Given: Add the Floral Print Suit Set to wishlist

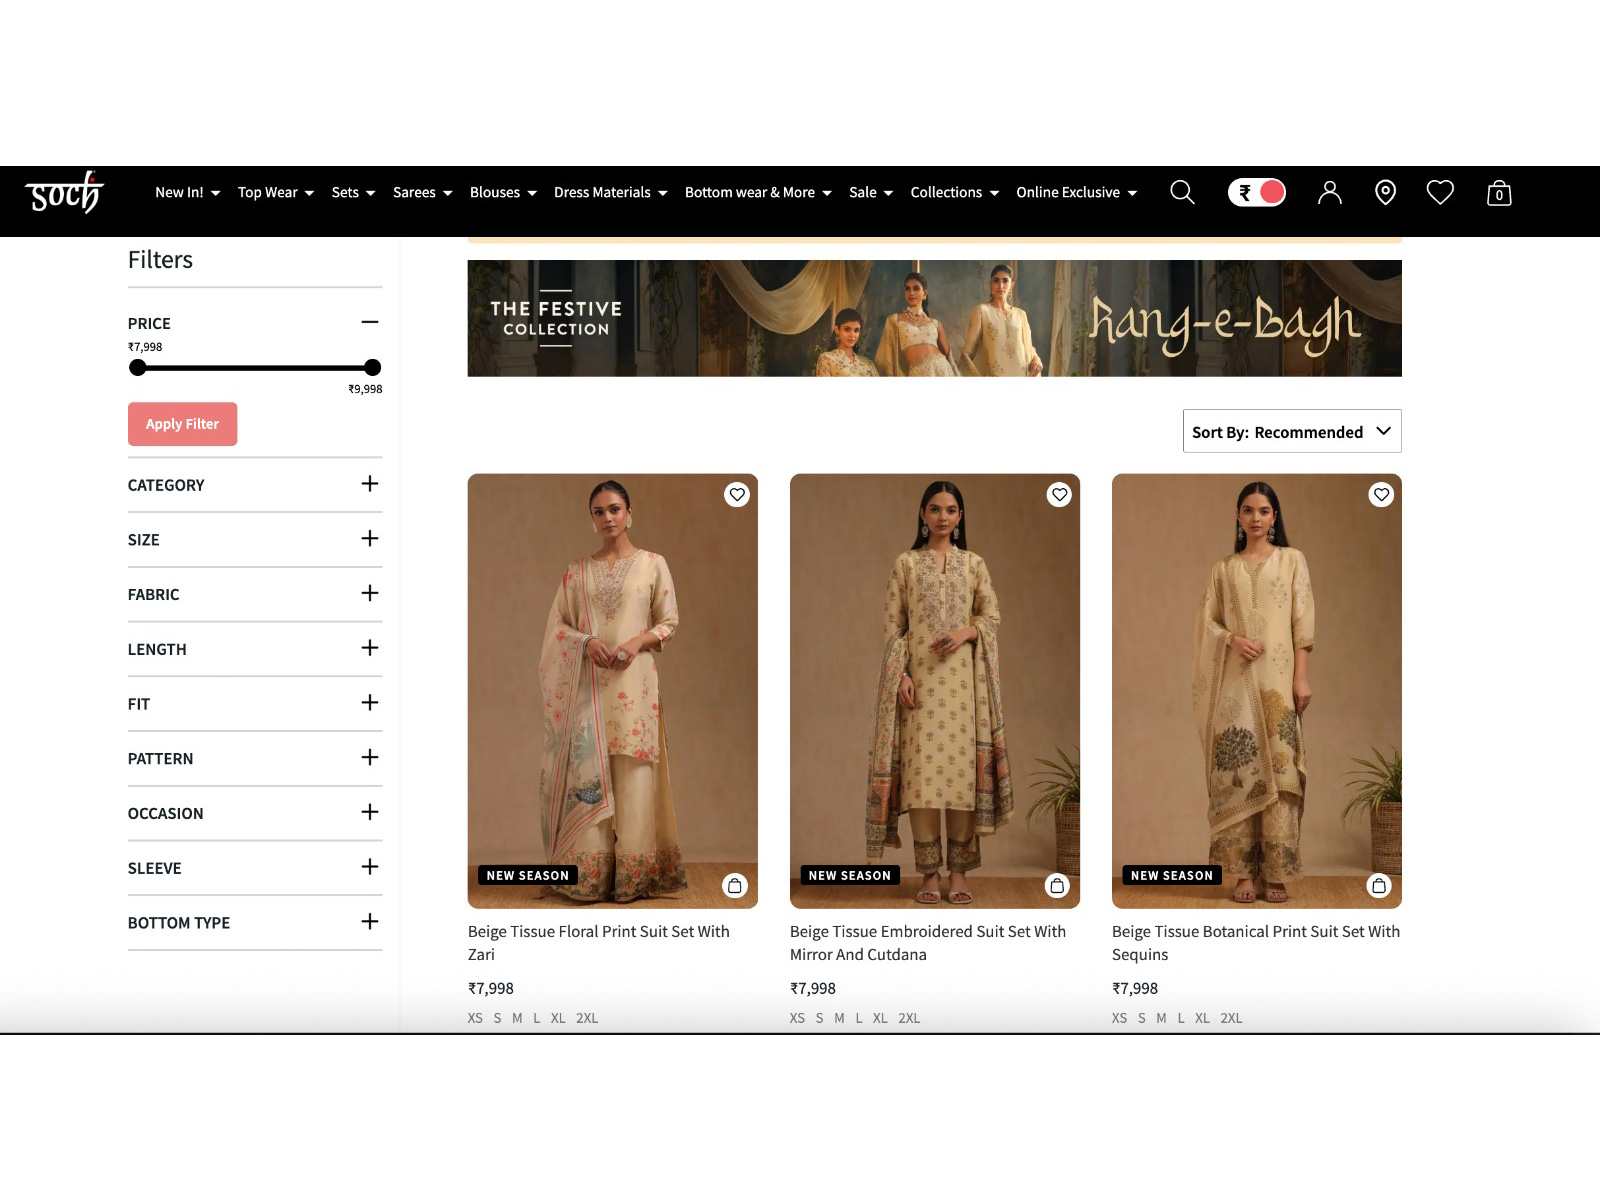Looking at the screenshot, I should pyautogui.click(x=737, y=494).
